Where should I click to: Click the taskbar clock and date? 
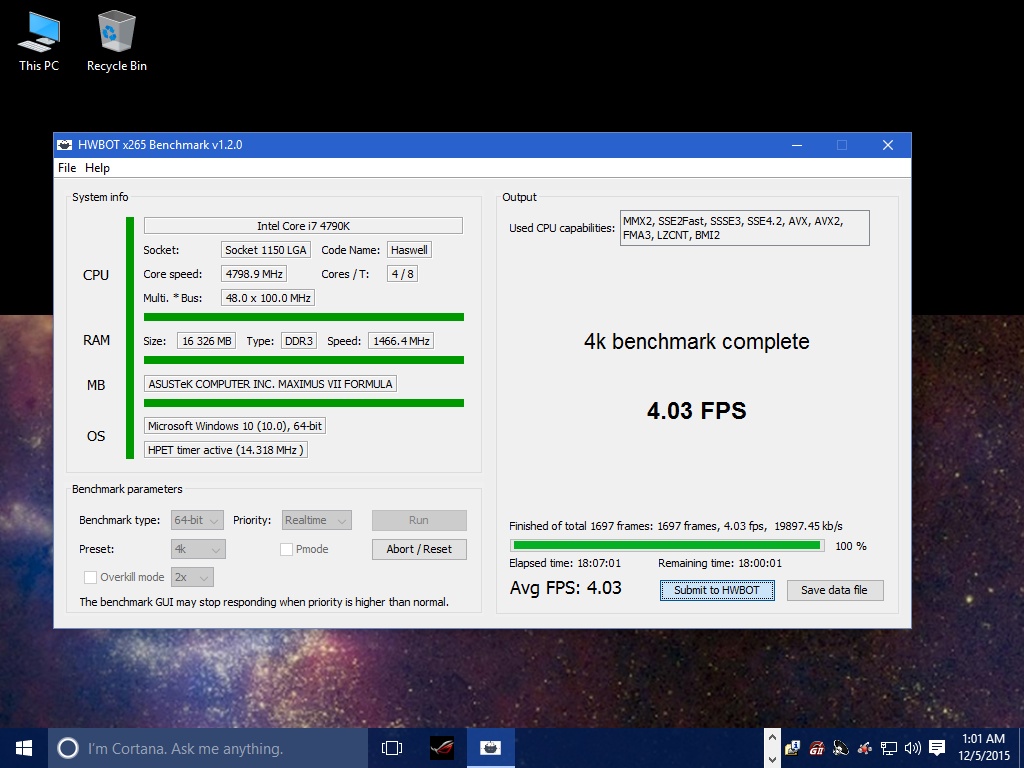pyautogui.click(x=984, y=748)
